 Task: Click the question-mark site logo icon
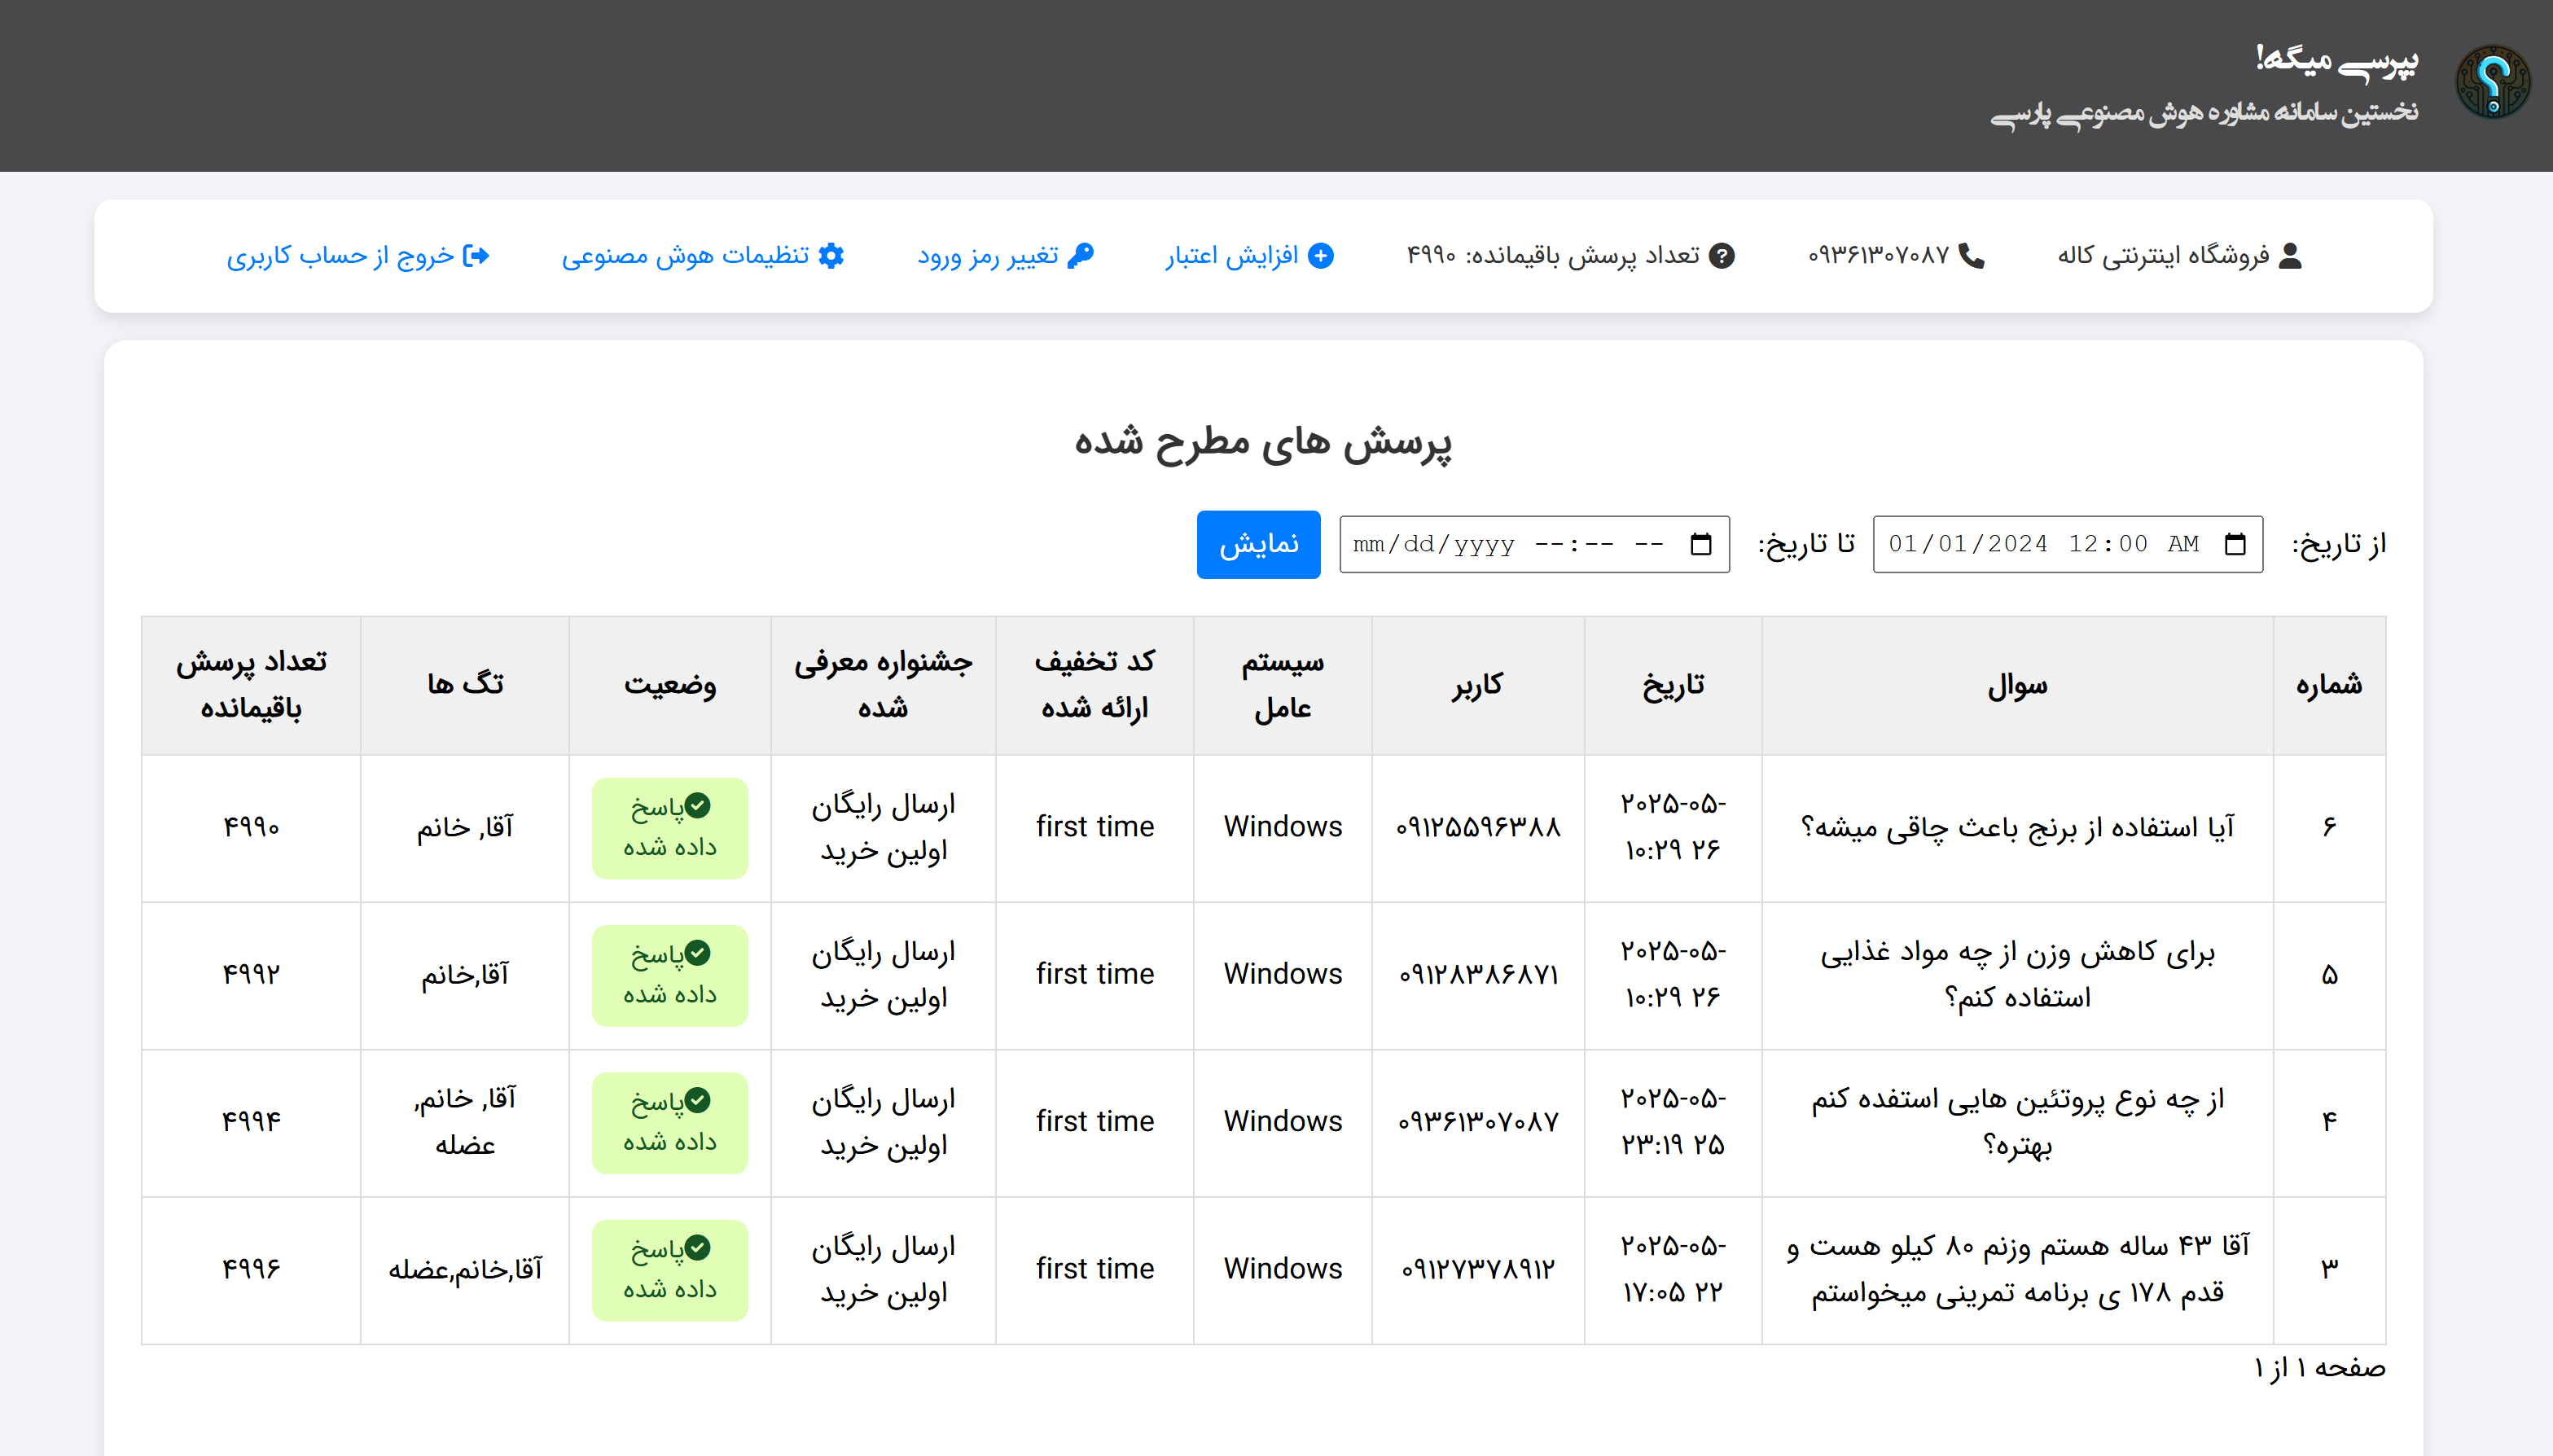pyautogui.click(x=2492, y=82)
